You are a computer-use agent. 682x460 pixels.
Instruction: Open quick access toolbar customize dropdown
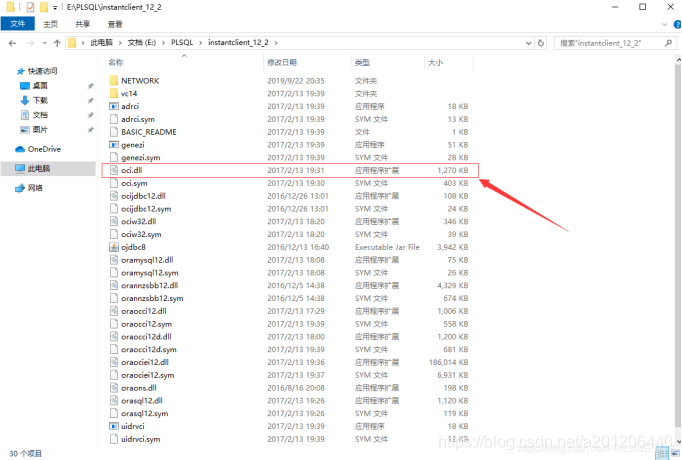click(55, 7)
